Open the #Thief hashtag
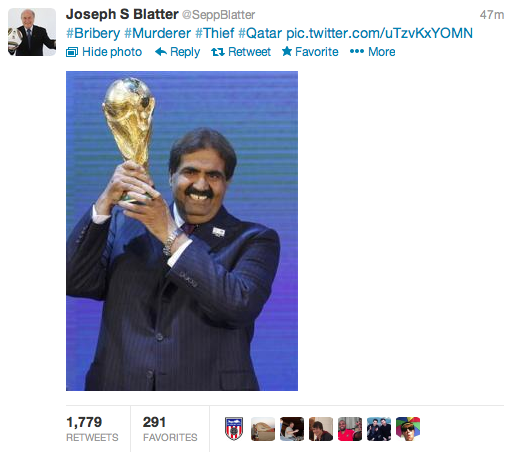 point(215,33)
